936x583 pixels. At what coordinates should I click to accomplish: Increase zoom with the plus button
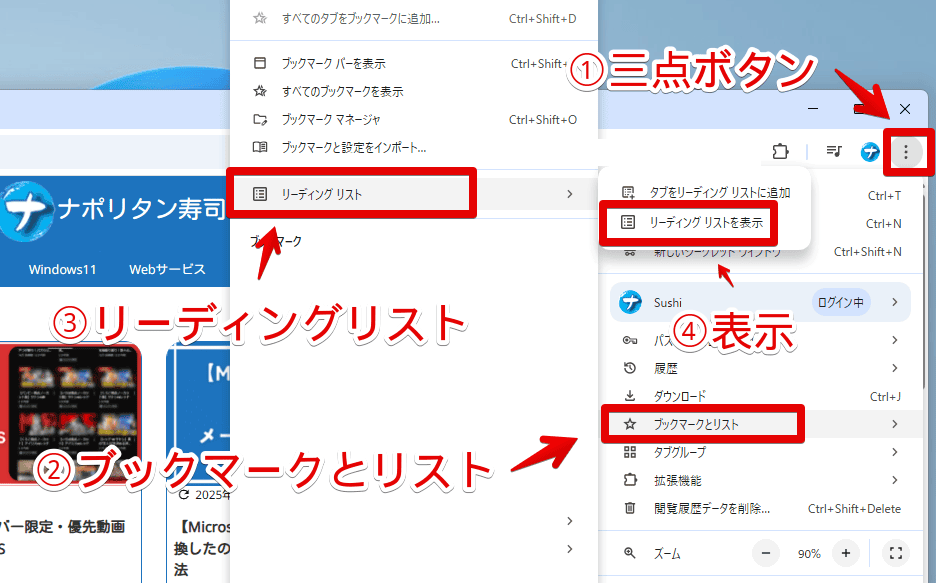pyautogui.click(x=845, y=553)
